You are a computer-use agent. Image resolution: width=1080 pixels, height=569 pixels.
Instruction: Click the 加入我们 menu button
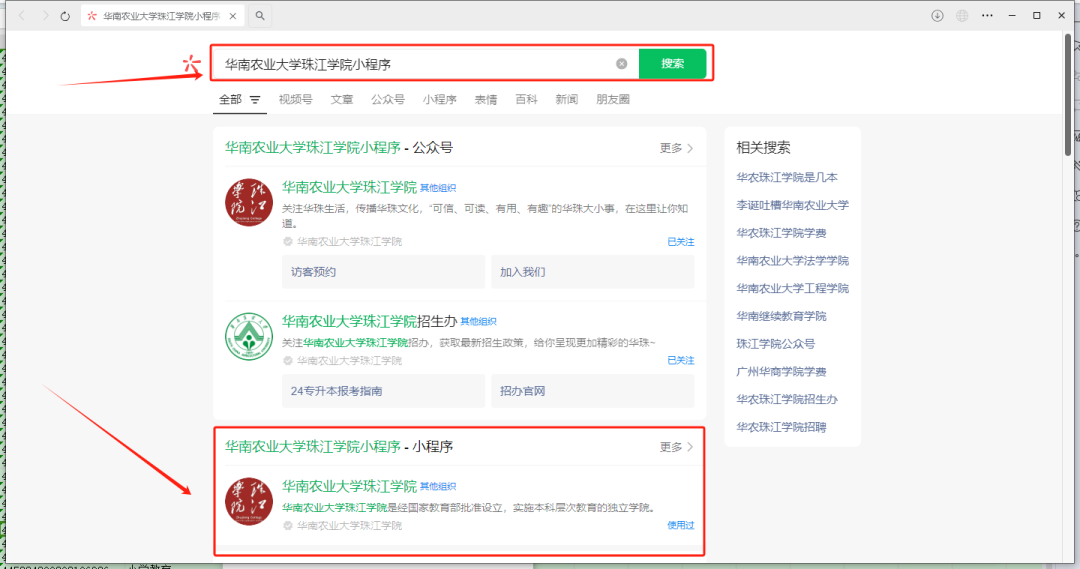(592, 272)
